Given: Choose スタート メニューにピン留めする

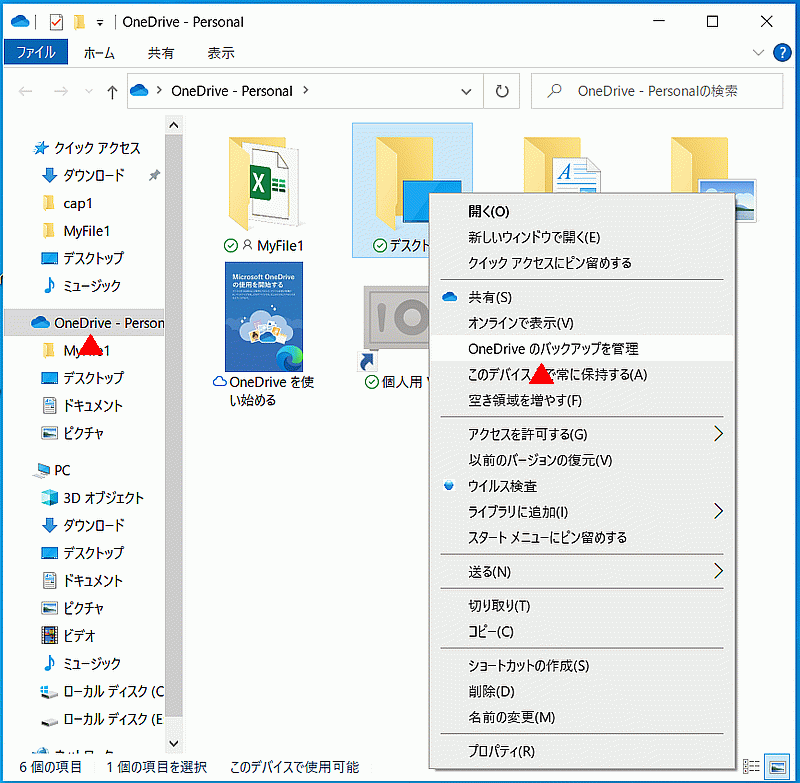Looking at the screenshot, I should point(582,537).
